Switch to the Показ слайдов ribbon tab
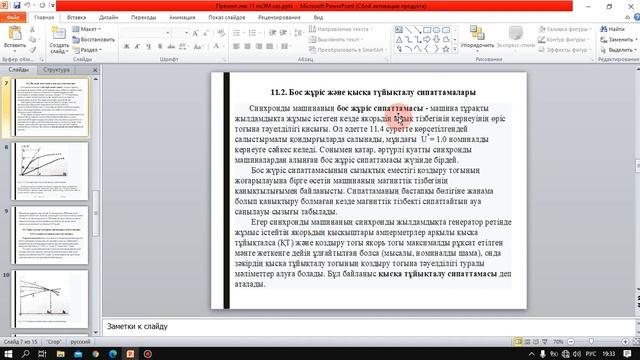Viewport: 640px width, 360px height. pyautogui.click(x=227, y=18)
